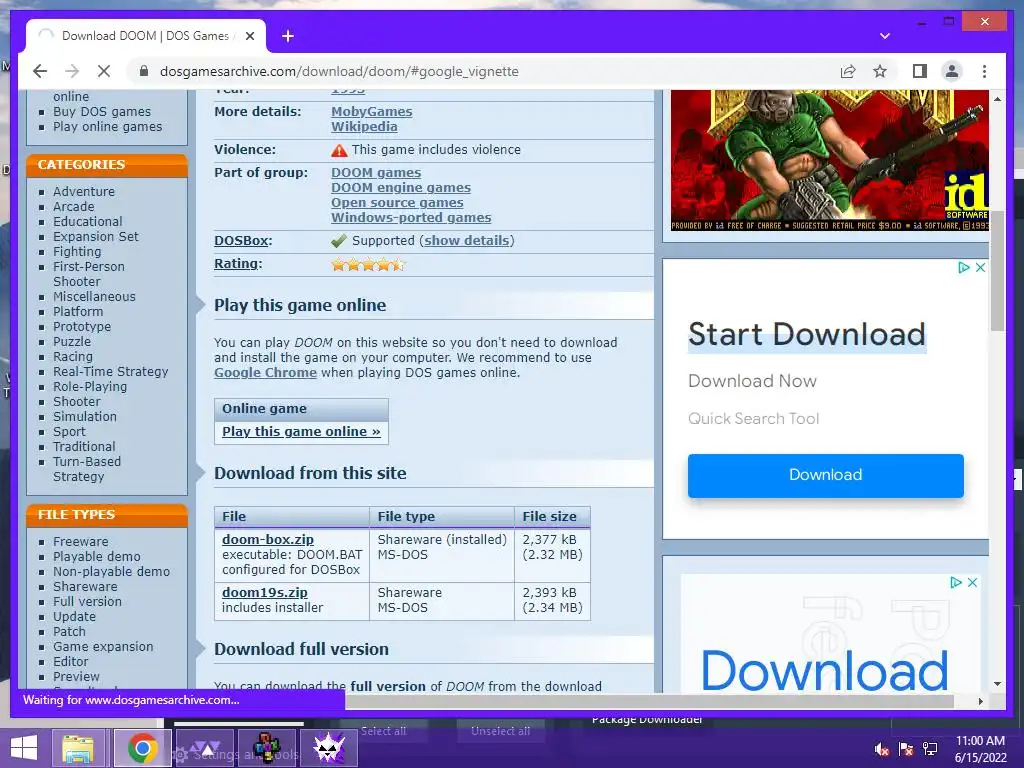Close the Download DOOM tab
Image resolution: width=1024 pixels, height=768 pixels.
[249, 36]
